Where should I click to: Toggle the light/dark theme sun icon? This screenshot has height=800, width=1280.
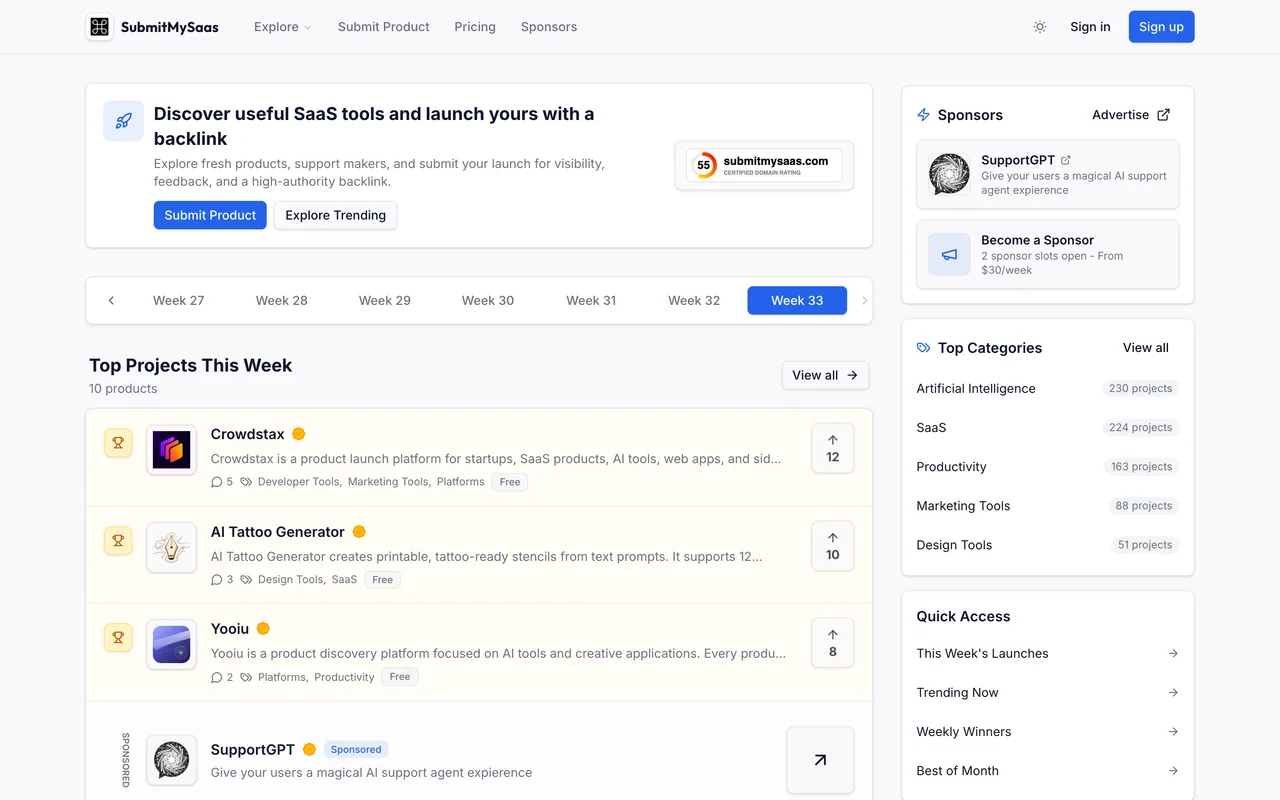tap(1040, 27)
